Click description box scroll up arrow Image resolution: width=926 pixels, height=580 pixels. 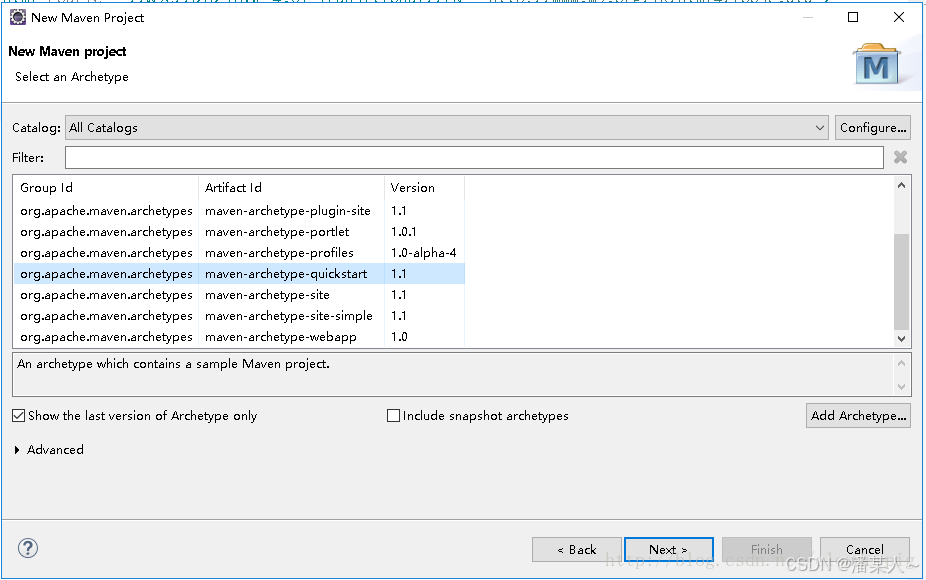coord(901,363)
